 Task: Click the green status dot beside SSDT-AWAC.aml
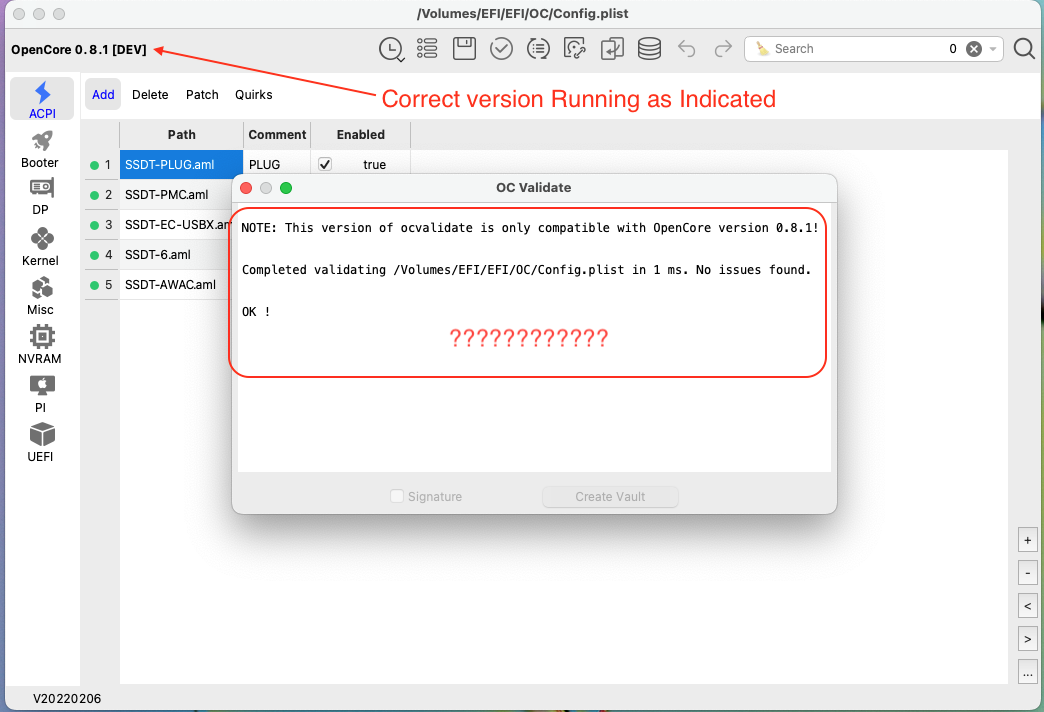coord(93,284)
